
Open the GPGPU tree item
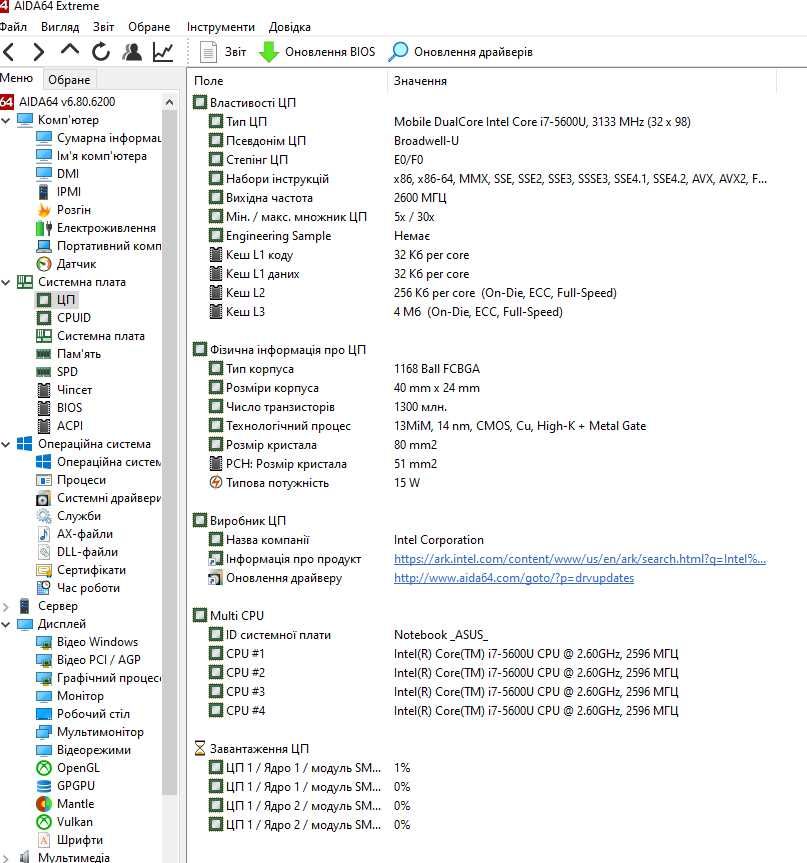[66, 786]
